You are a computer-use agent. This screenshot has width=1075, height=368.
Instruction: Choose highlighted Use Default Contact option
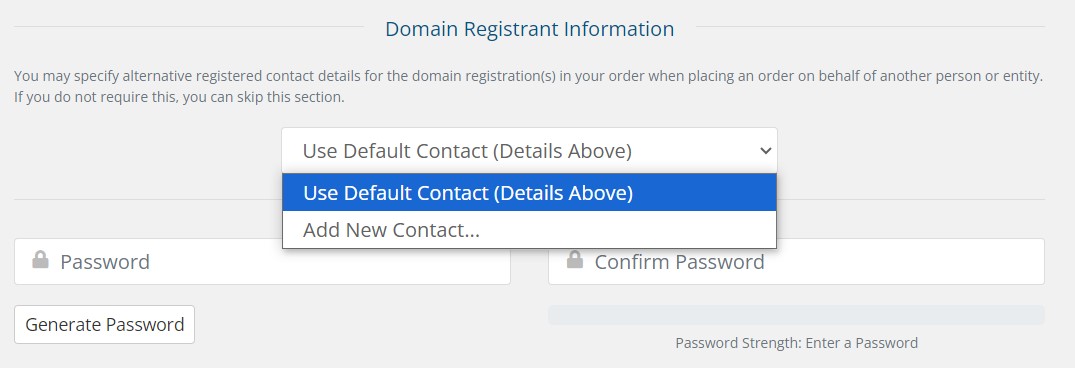coord(529,193)
